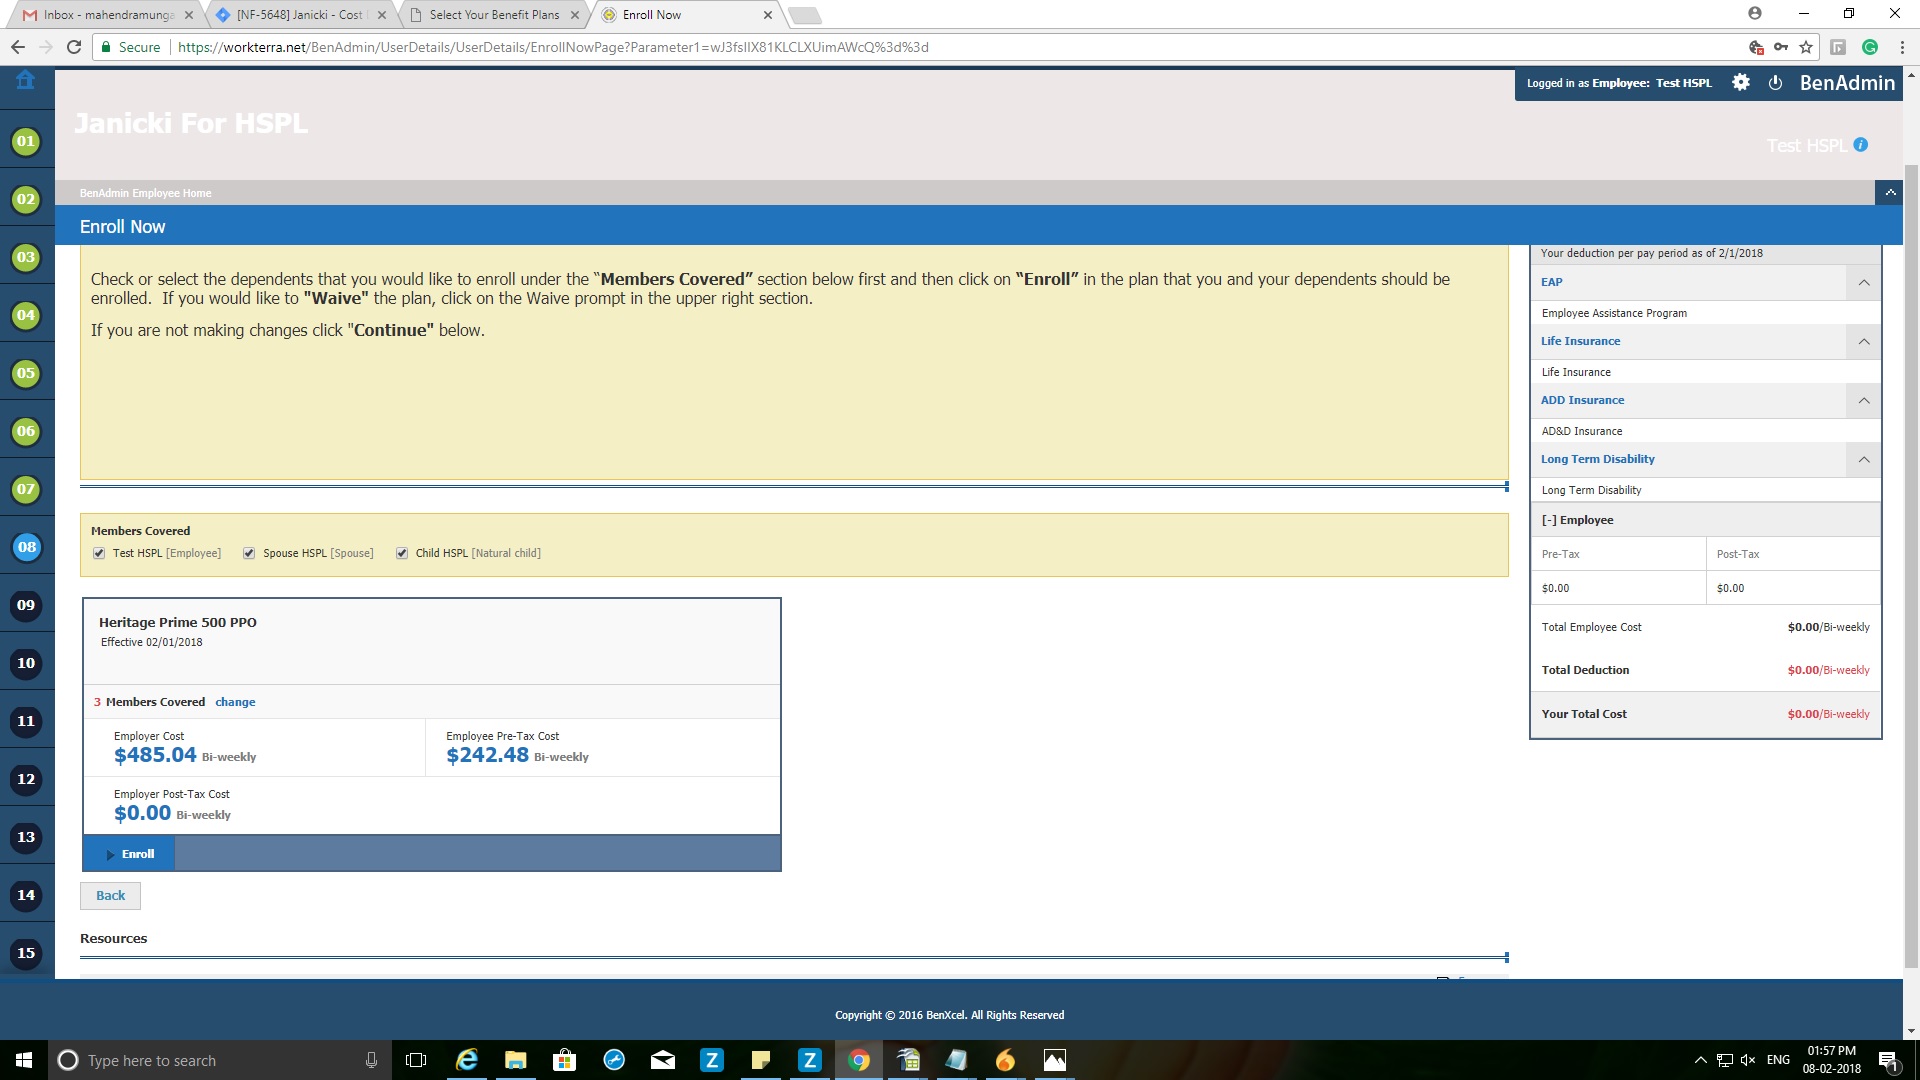Reload the browser page
This screenshot has width=1920, height=1080.
click(73, 47)
